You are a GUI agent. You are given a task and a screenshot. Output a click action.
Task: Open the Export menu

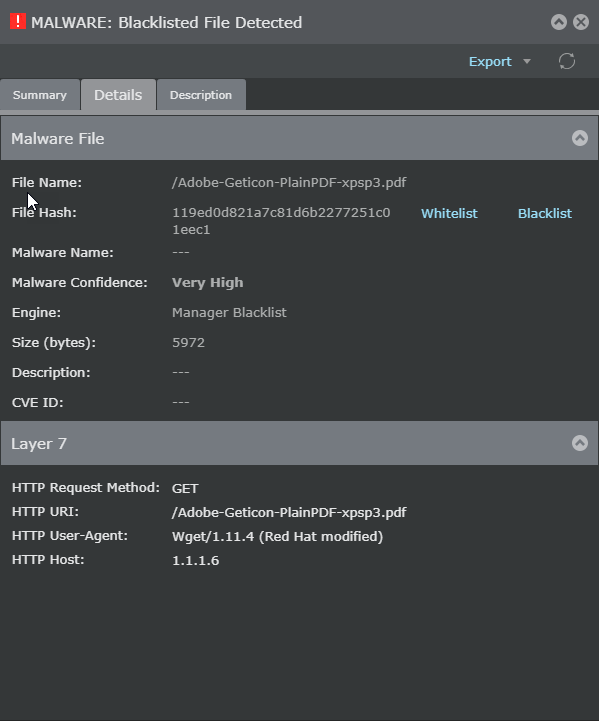click(x=490, y=61)
